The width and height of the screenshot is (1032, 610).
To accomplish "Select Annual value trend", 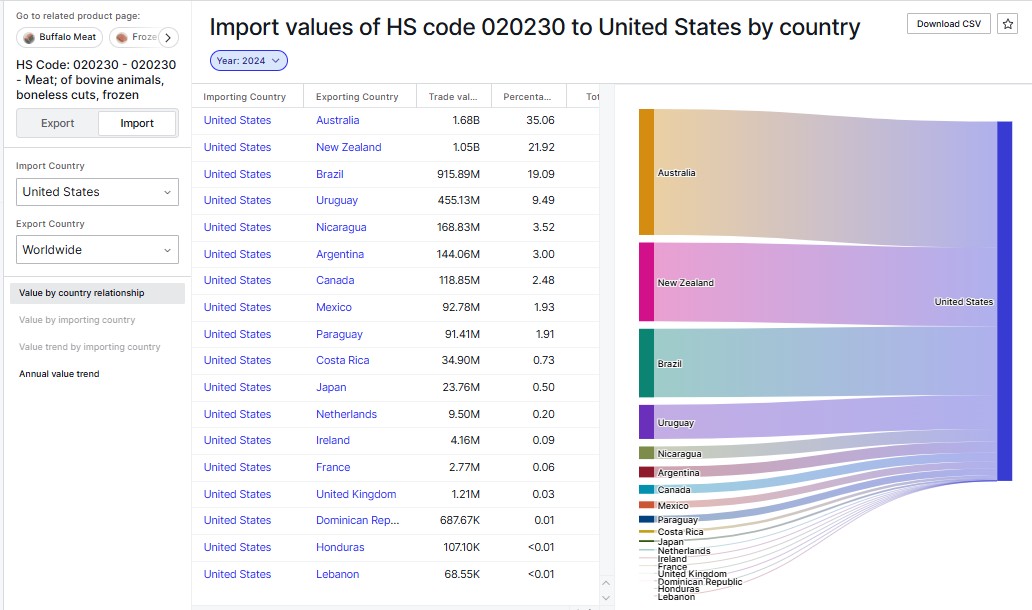I will point(59,374).
